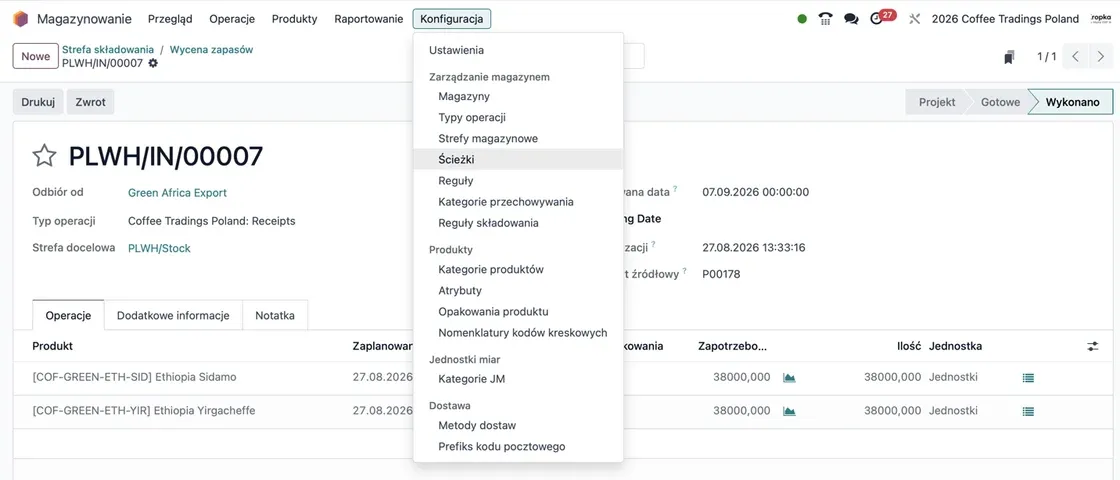Select Prefiks kodu pocztowego entry
Image resolution: width=1120 pixels, height=480 pixels.
[519, 446]
